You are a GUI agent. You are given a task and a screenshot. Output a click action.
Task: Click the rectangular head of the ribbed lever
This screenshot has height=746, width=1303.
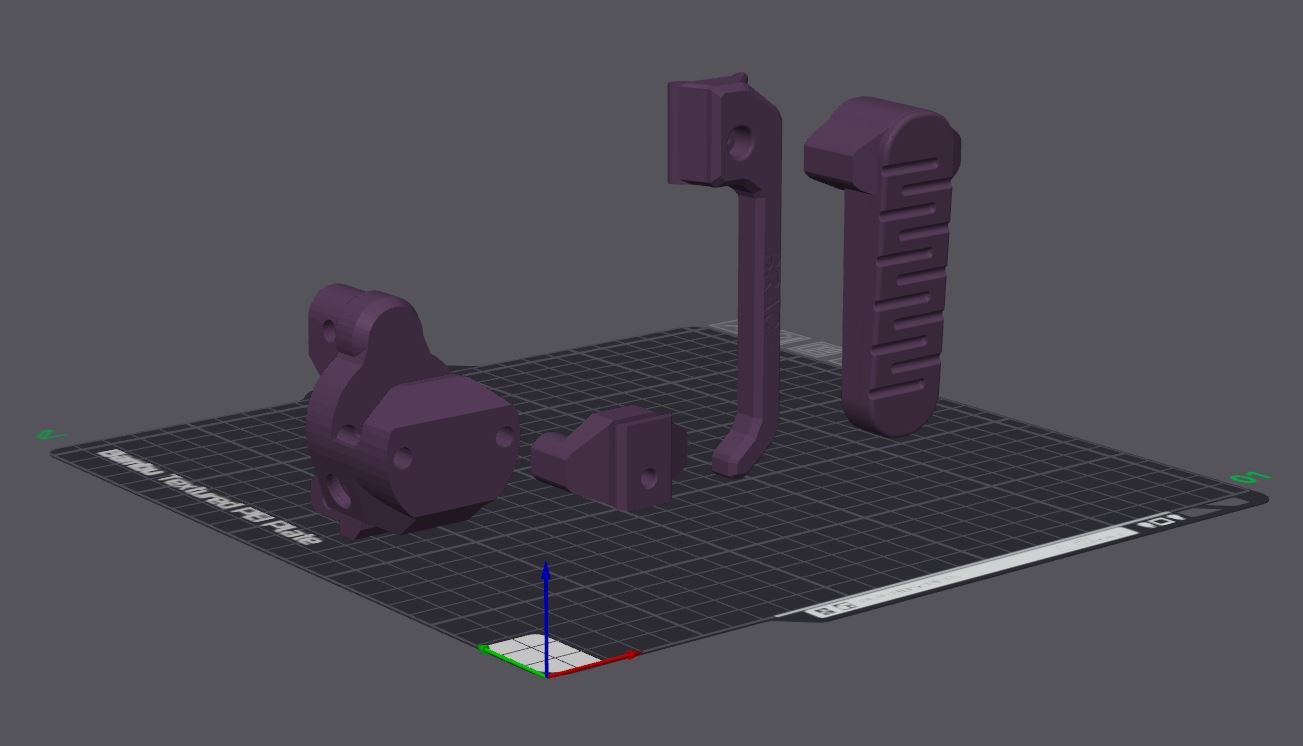click(842, 150)
